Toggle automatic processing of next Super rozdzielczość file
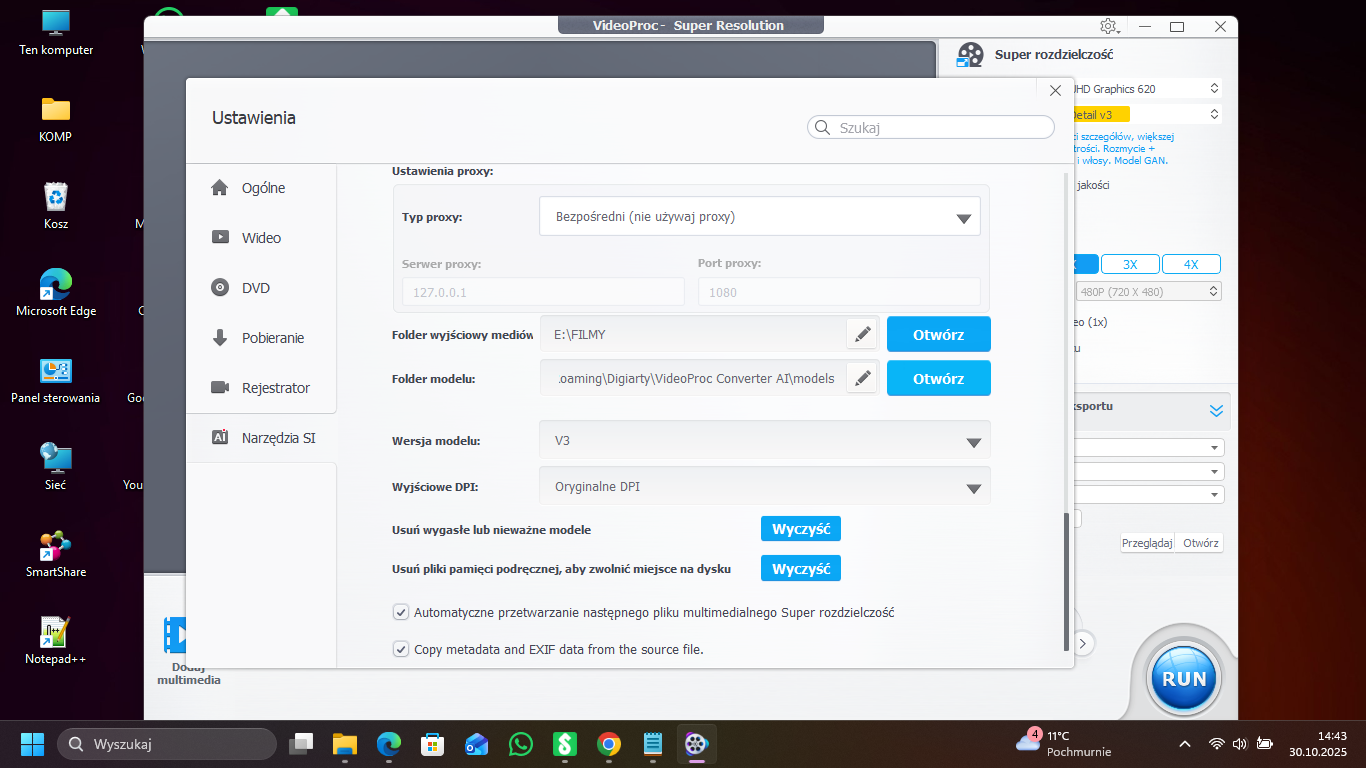 (401, 612)
